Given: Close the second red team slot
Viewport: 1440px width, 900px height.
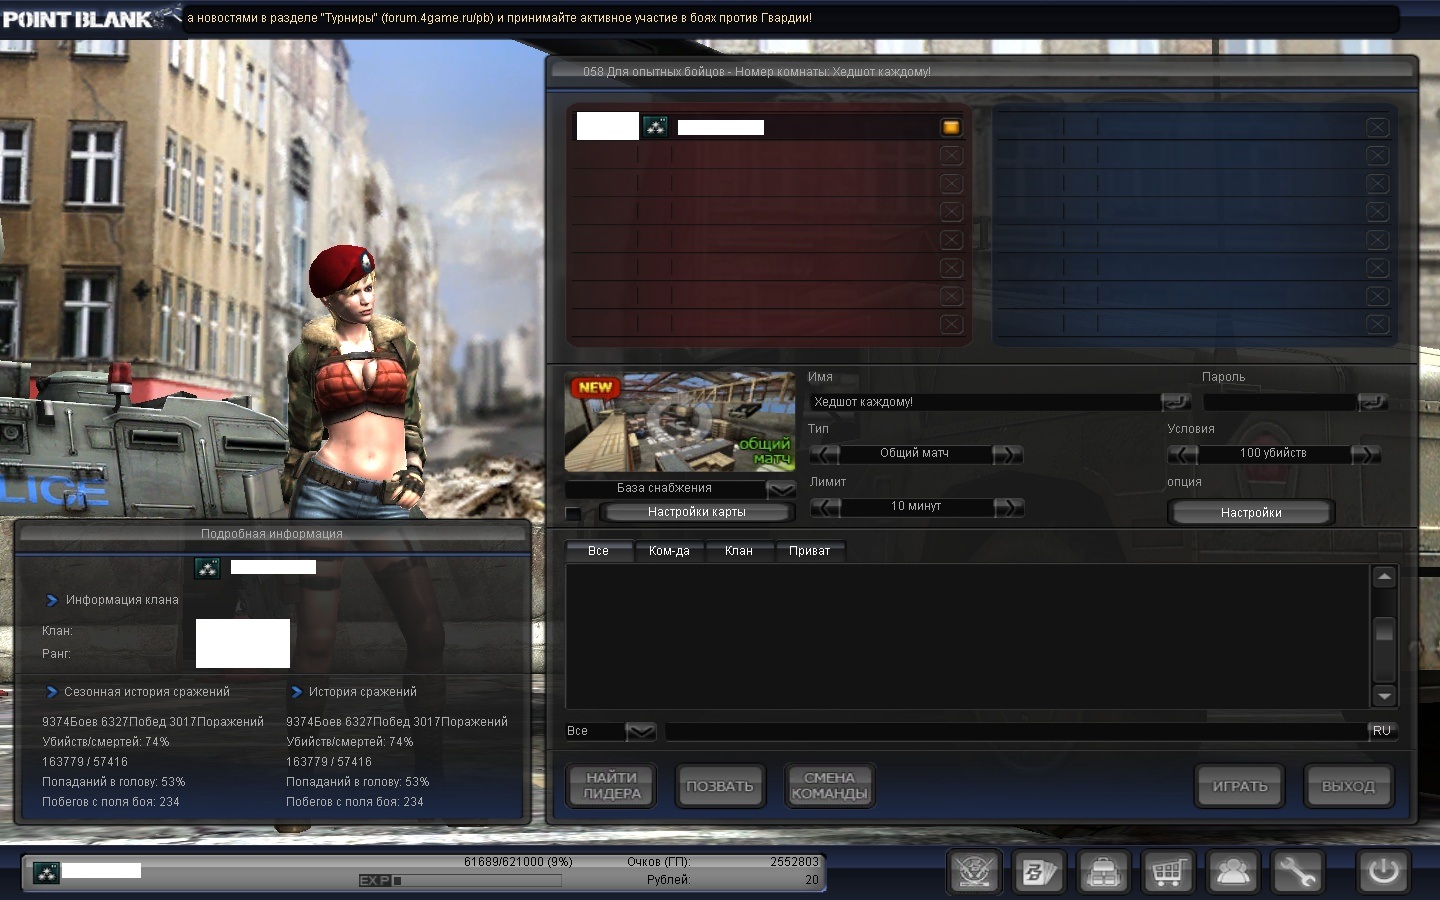Looking at the screenshot, I should pos(951,155).
